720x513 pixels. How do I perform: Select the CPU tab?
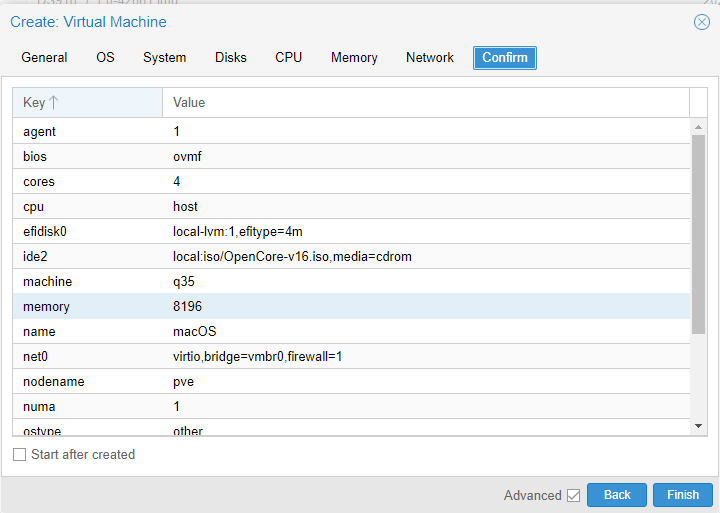289,58
